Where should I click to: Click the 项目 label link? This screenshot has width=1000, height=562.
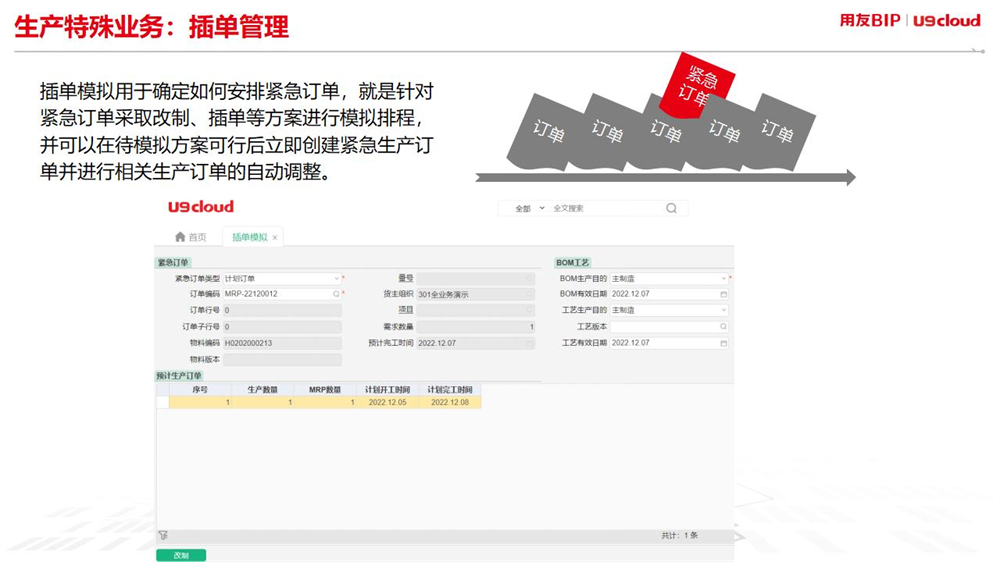406,310
